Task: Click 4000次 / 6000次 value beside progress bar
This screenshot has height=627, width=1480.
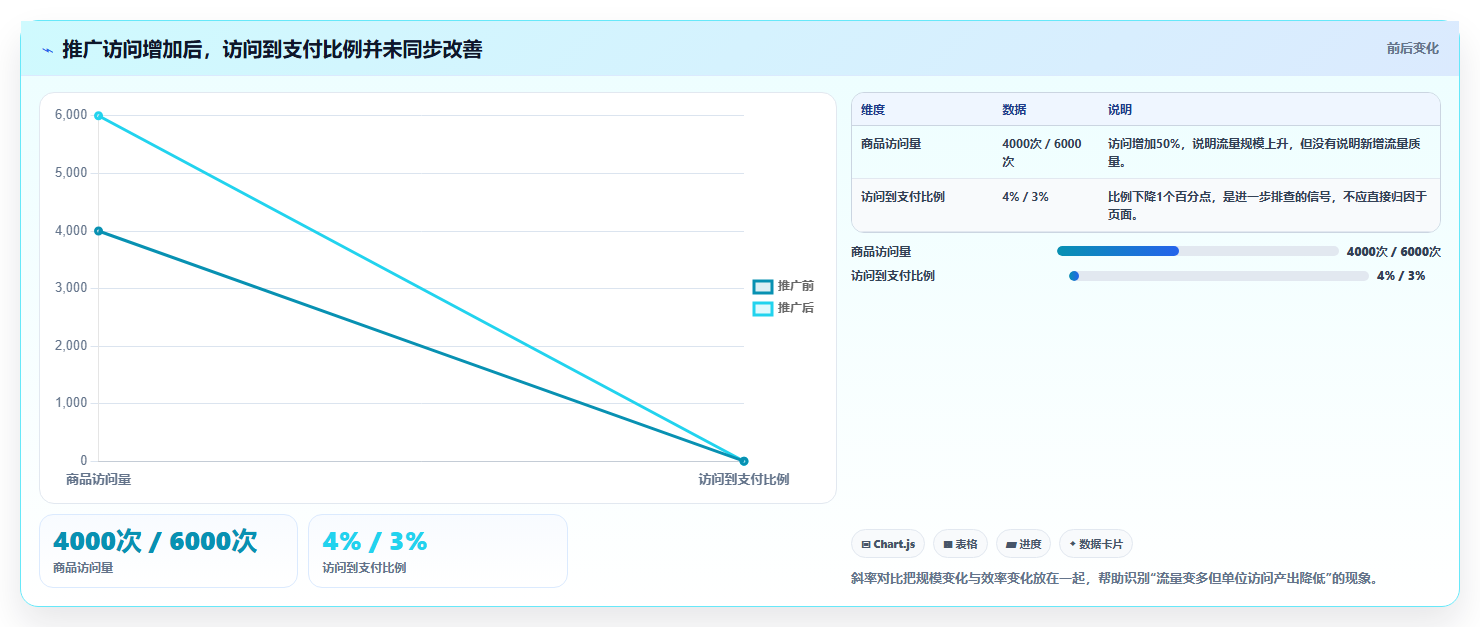Action: pos(1394,252)
